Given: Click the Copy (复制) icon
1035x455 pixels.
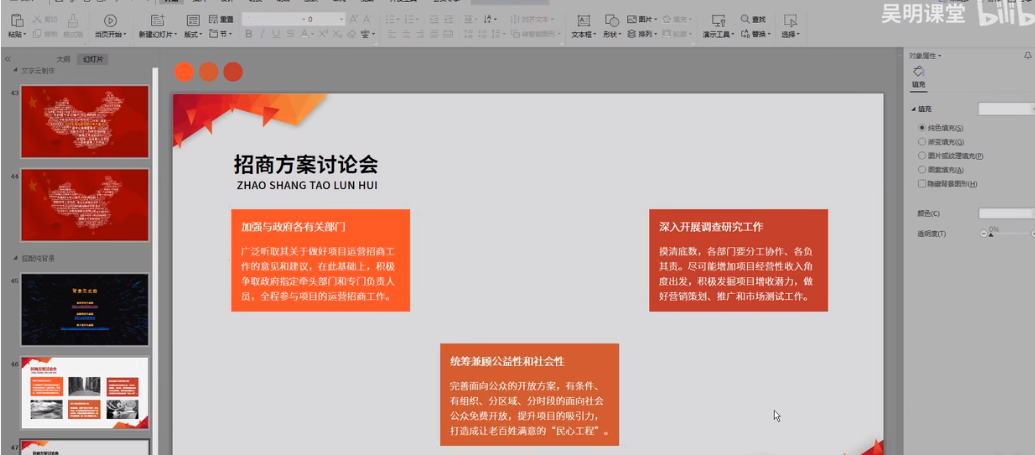Looking at the screenshot, I should pos(36,34).
